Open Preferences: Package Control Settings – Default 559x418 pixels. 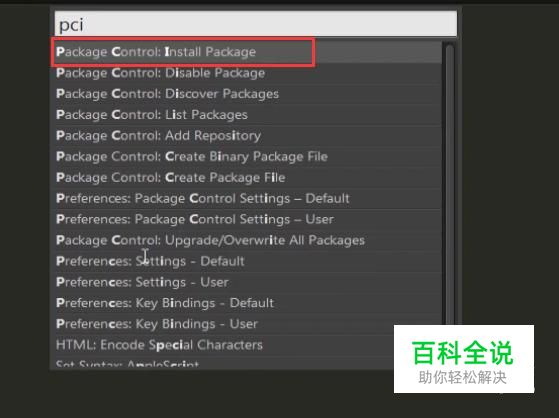pos(248,199)
